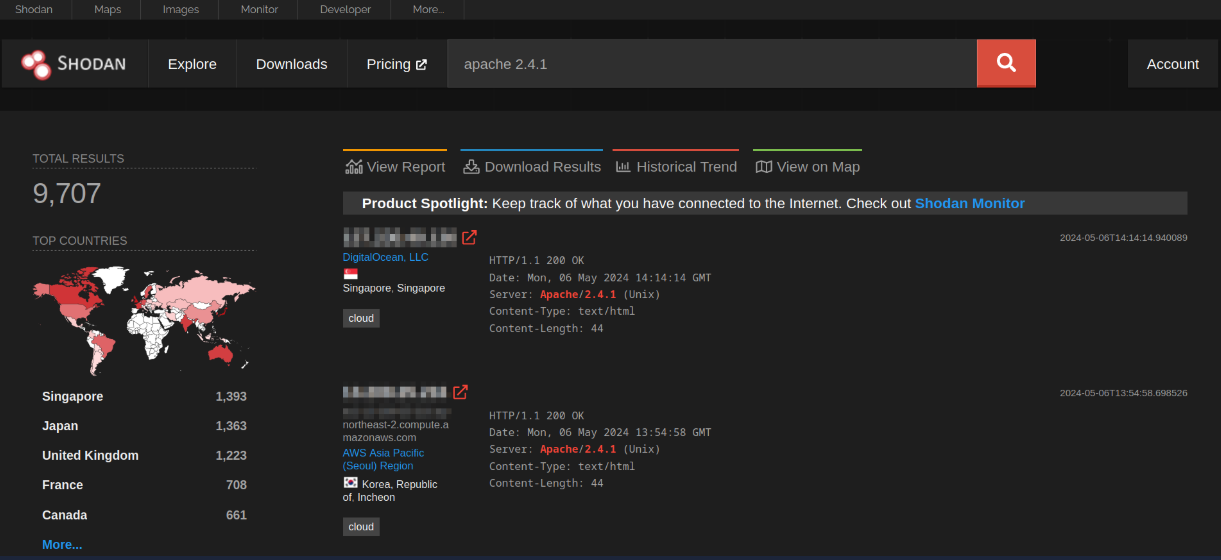Click the View on Map map icon
Viewport: 1221px width, 560px height.
(x=763, y=167)
